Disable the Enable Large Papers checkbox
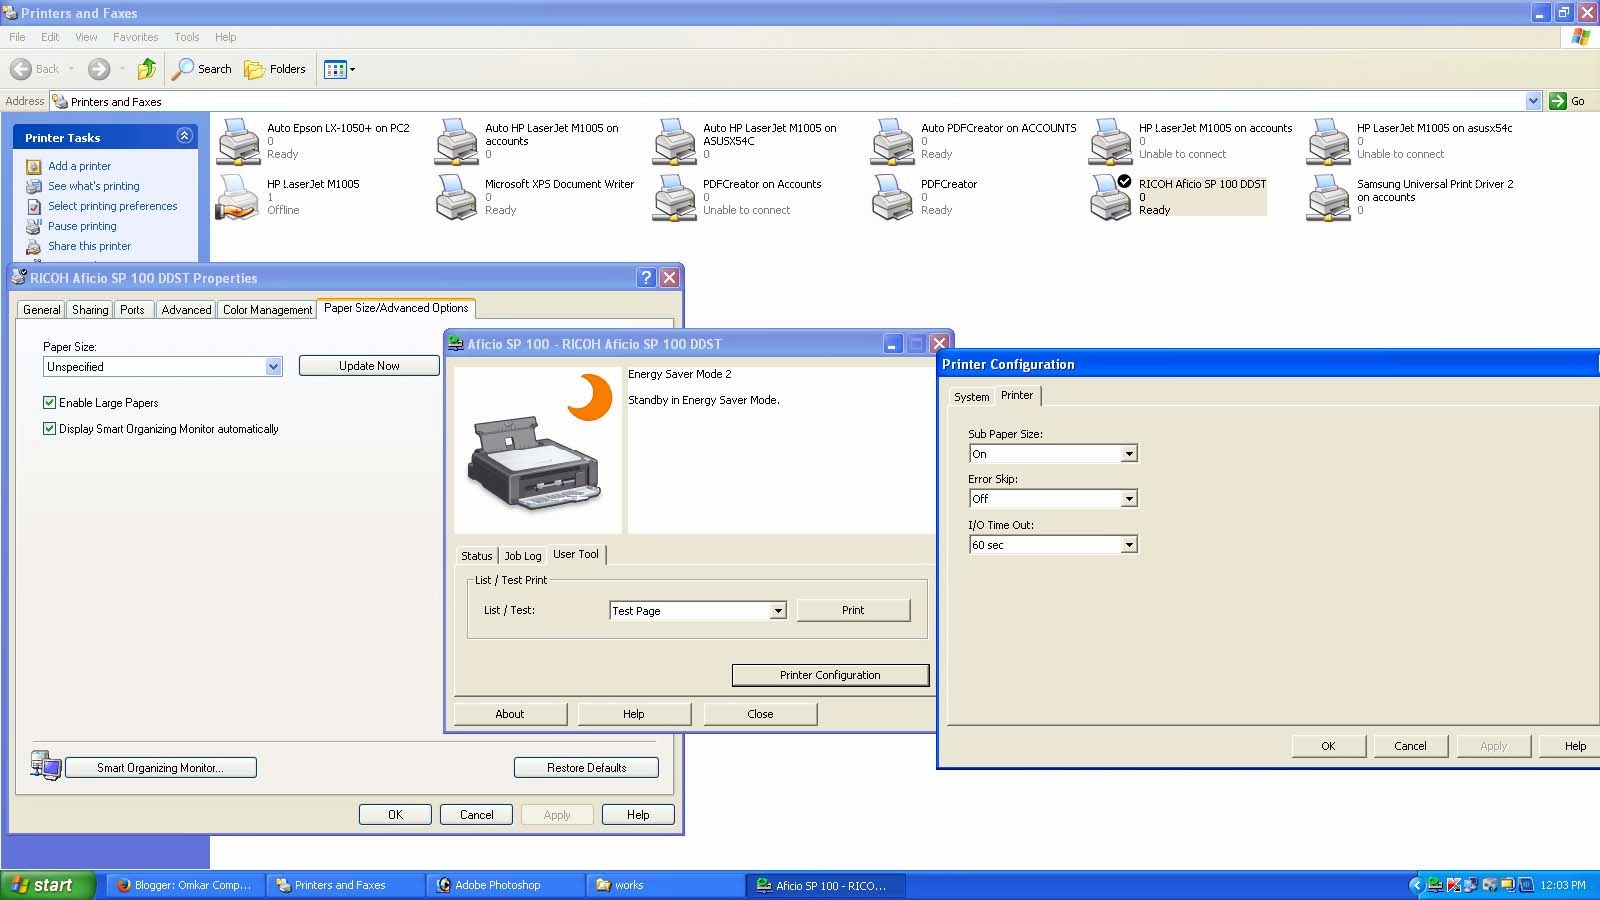The width and height of the screenshot is (1600, 900). click(x=49, y=402)
